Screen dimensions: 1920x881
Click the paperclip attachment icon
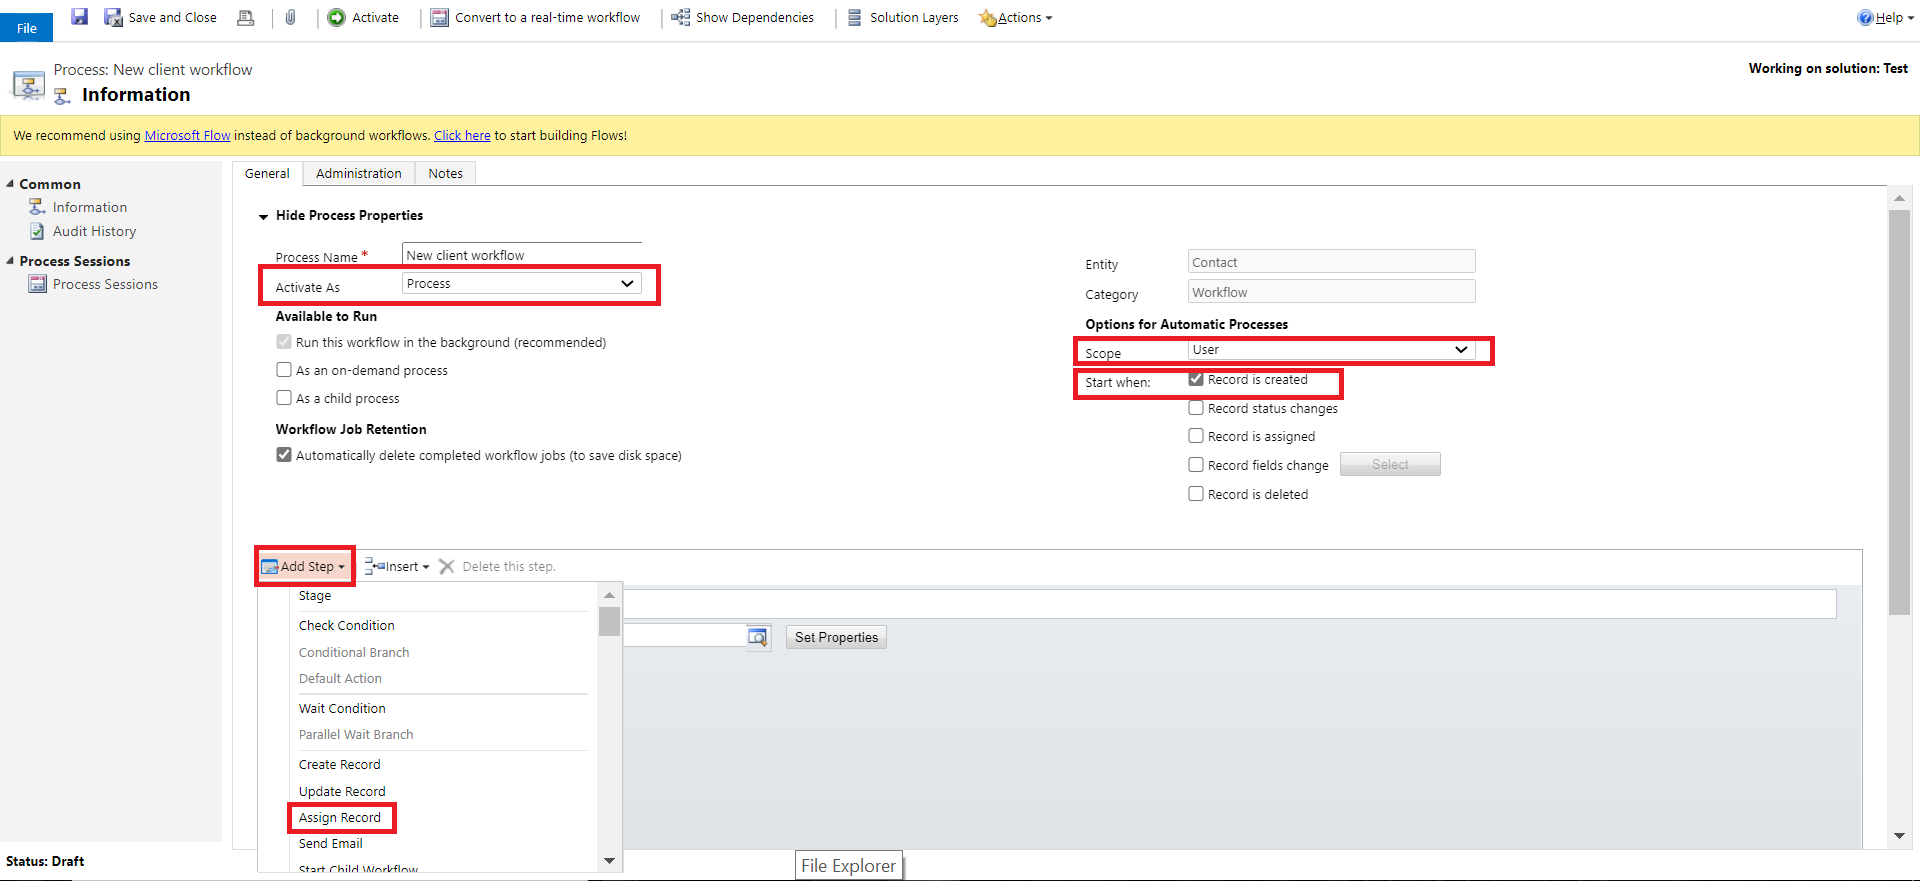290,17
